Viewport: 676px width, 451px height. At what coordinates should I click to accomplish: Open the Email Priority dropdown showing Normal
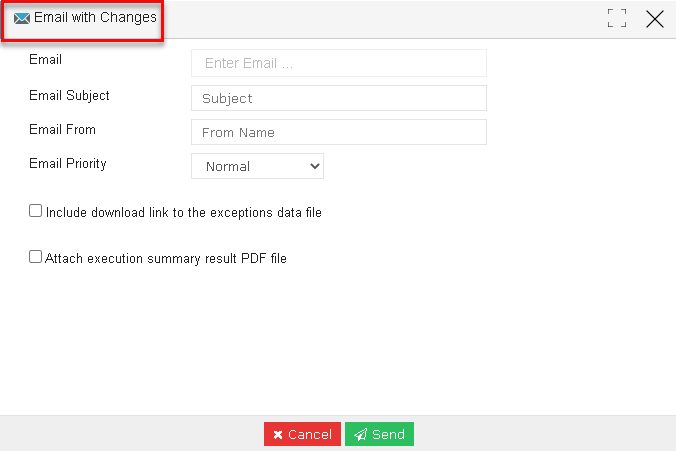(x=257, y=166)
